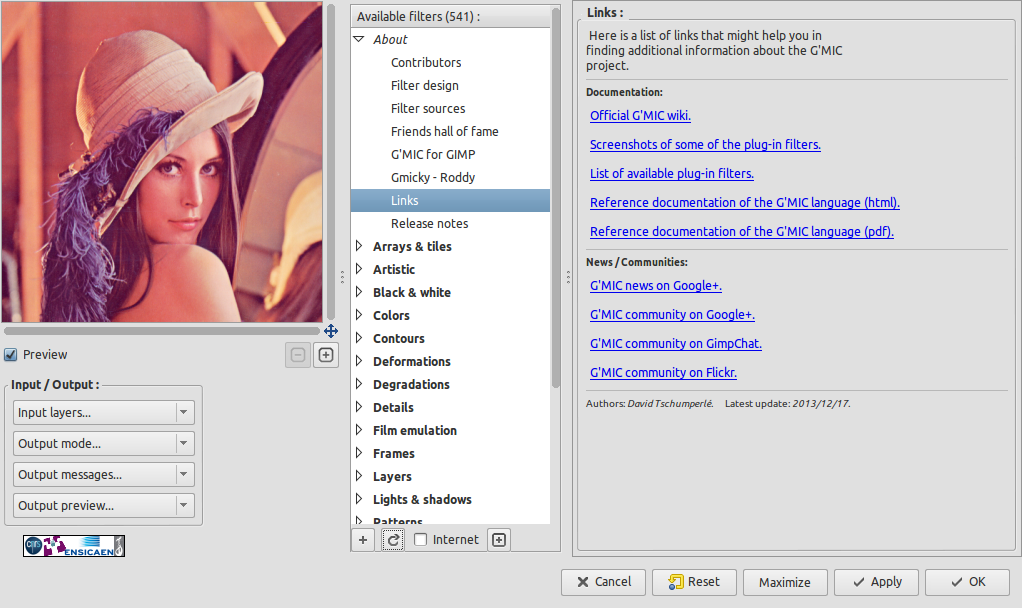Viewport: 1022px width, 608px height.
Task: Select the Links item in About
Action: pos(450,201)
